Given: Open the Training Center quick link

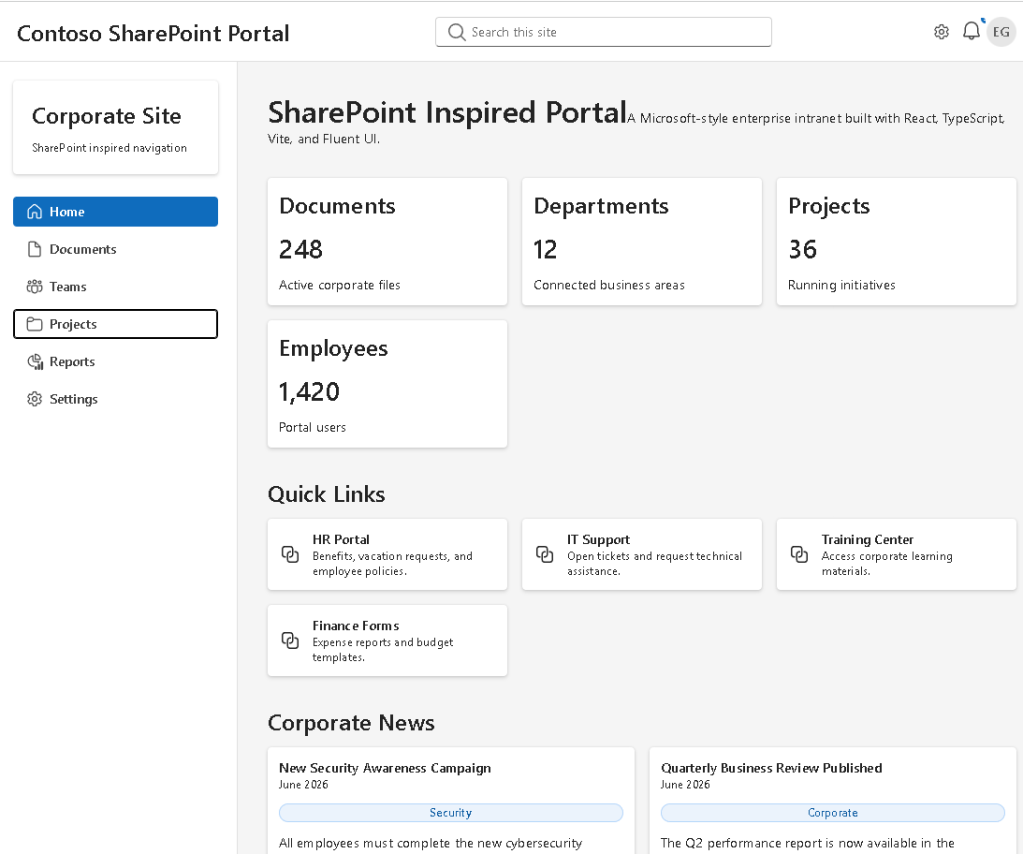Looking at the screenshot, I should tap(896, 555).
